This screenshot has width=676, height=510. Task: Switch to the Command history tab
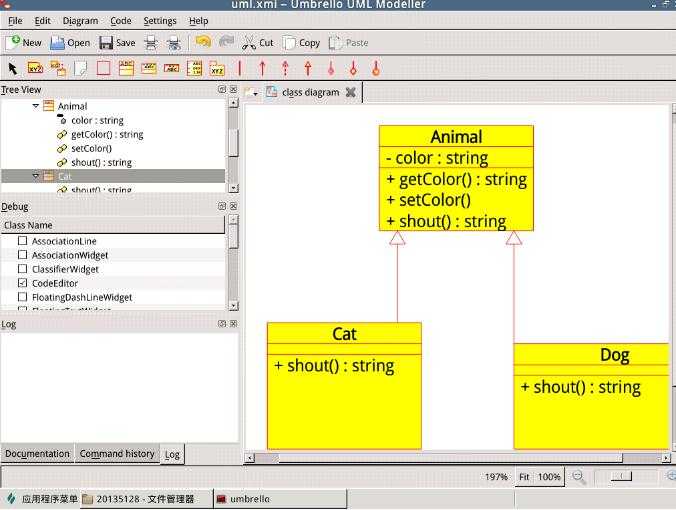(117, 454)
